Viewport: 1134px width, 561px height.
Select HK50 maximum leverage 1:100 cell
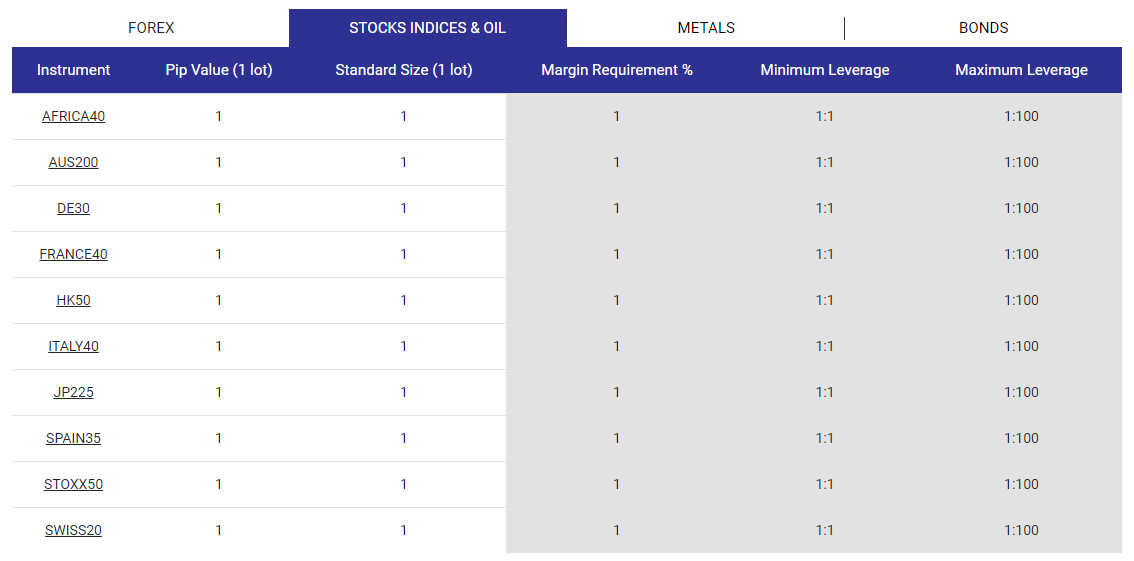1021,300
